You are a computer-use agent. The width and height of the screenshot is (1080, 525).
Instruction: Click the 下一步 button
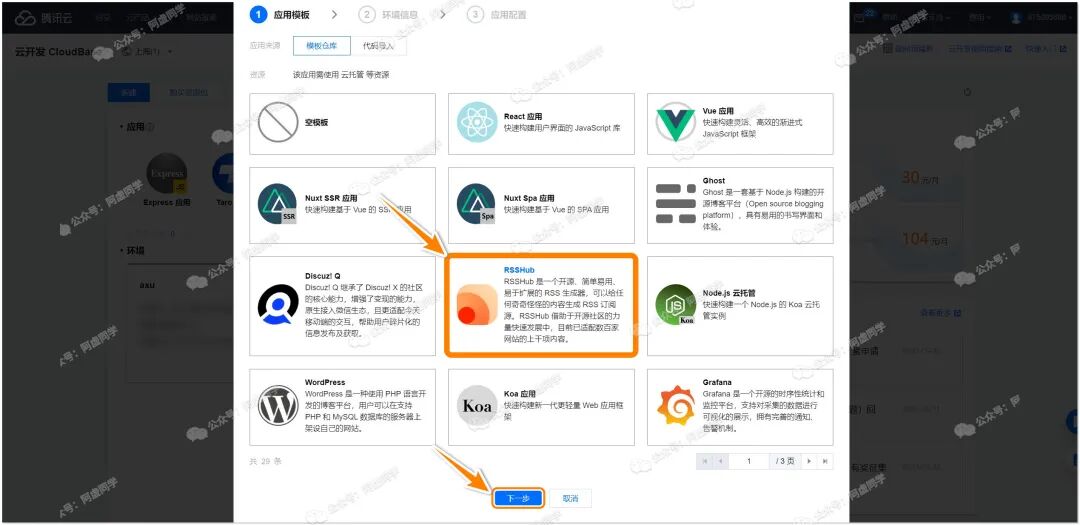click(519, 498)
